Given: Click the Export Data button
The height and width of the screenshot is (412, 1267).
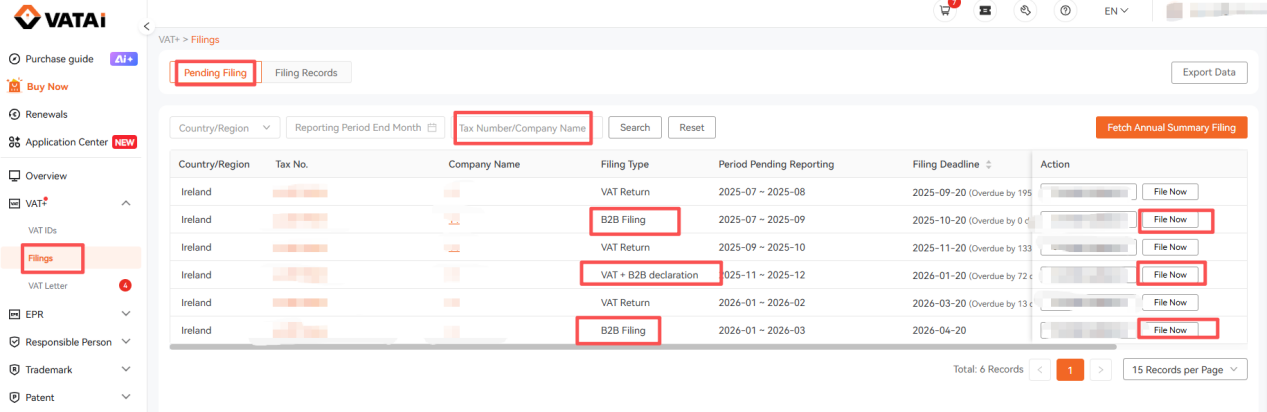Looking at the screenshot, I should (x=1209, y=73).
